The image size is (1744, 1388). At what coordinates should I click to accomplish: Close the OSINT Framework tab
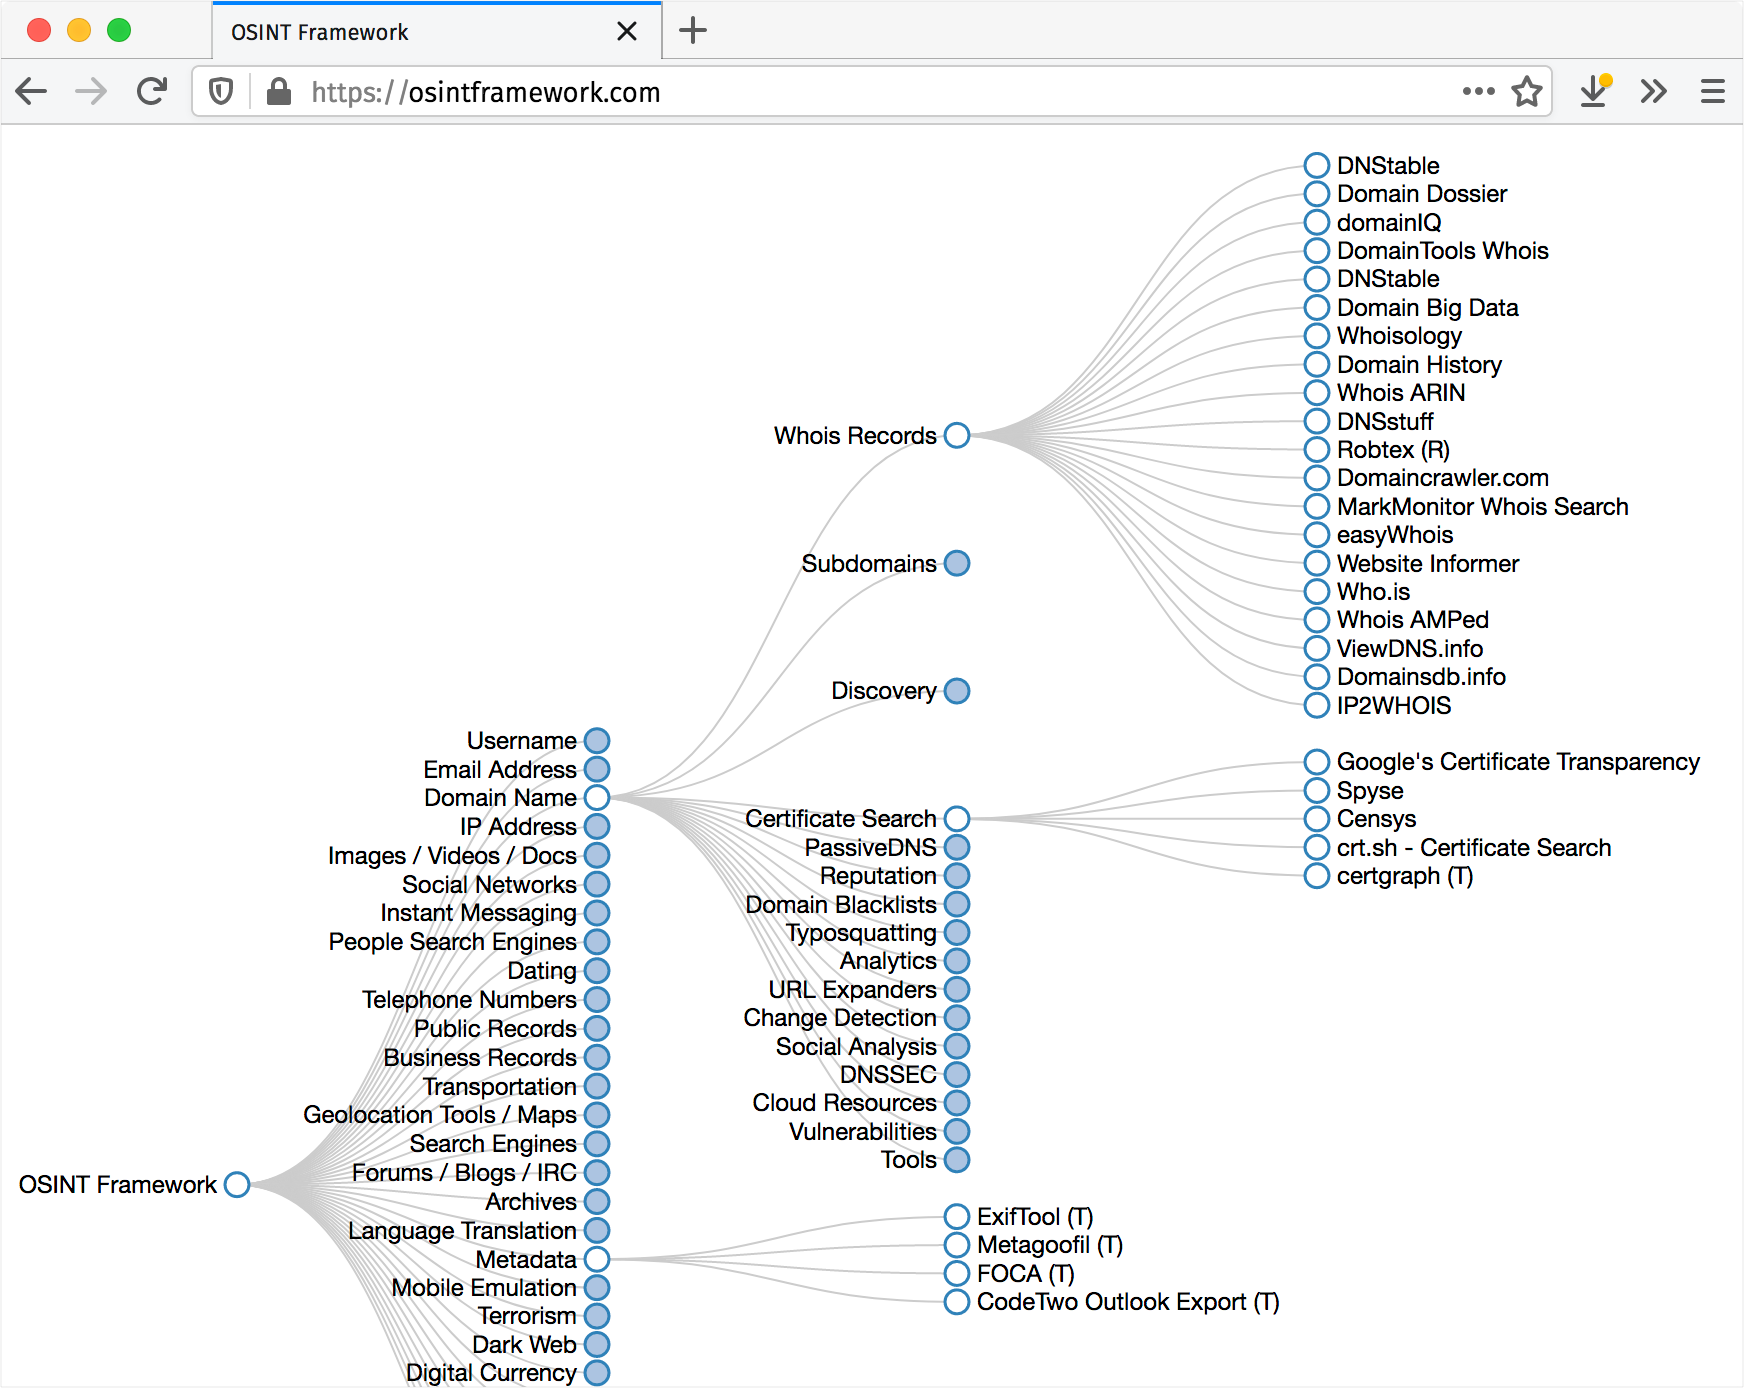click(627, 32)
